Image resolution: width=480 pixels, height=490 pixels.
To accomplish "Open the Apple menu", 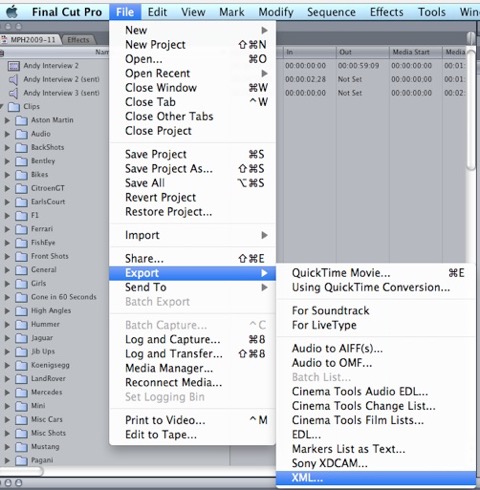I will 12,12.
